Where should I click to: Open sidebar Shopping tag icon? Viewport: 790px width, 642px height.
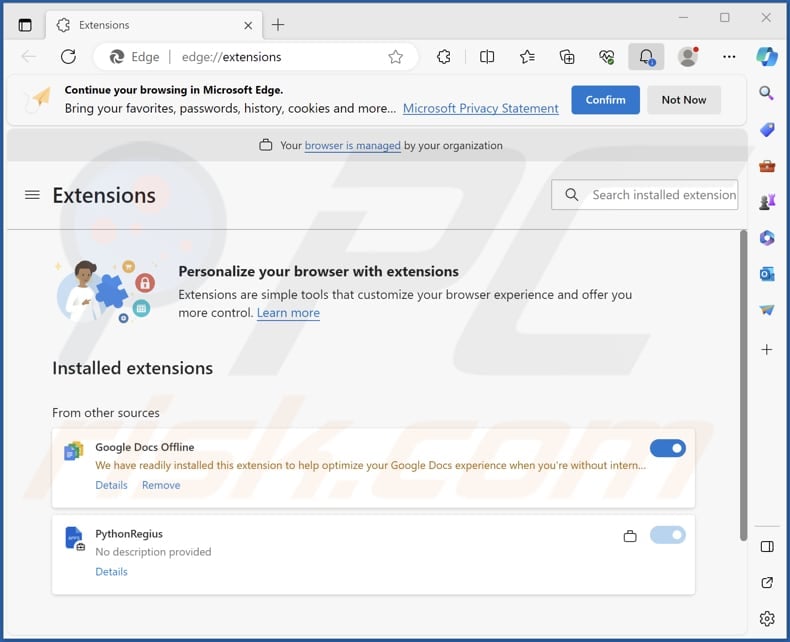(x=767, y=130)
